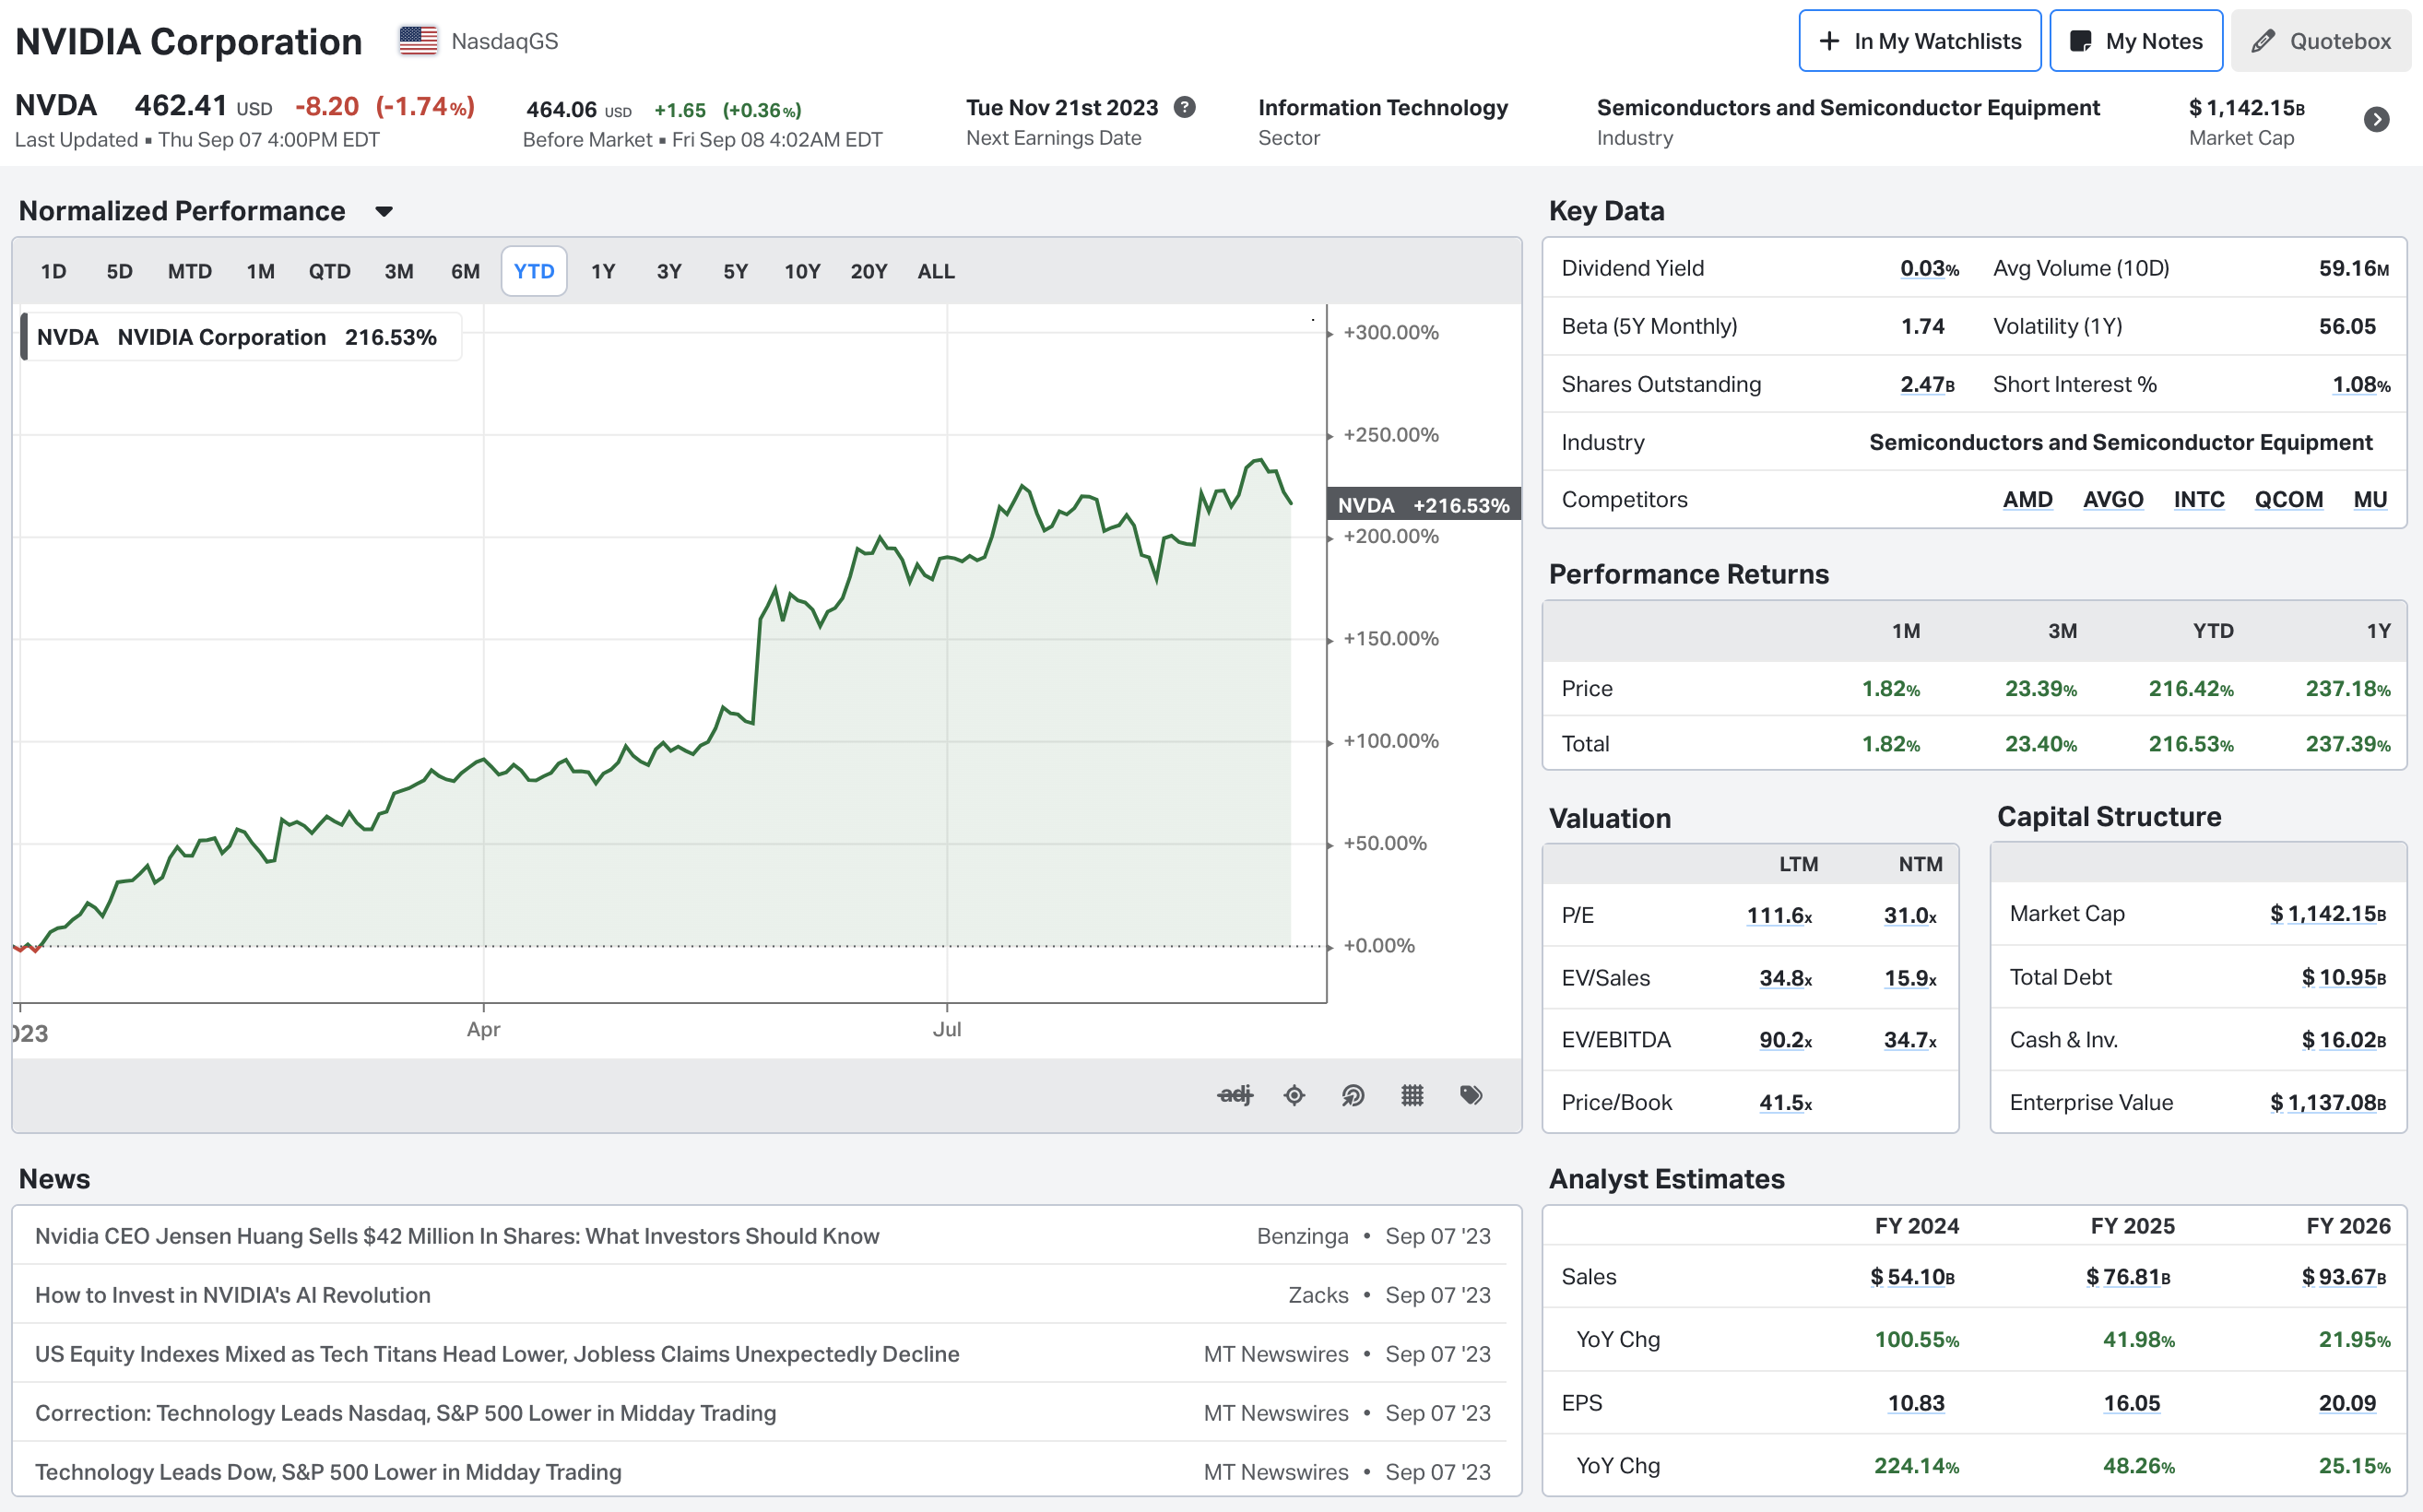Image resolution: width=2423 pixels, height=1512 pixels.
Task: Open the My Notes button
Action: pos(2136,41)
